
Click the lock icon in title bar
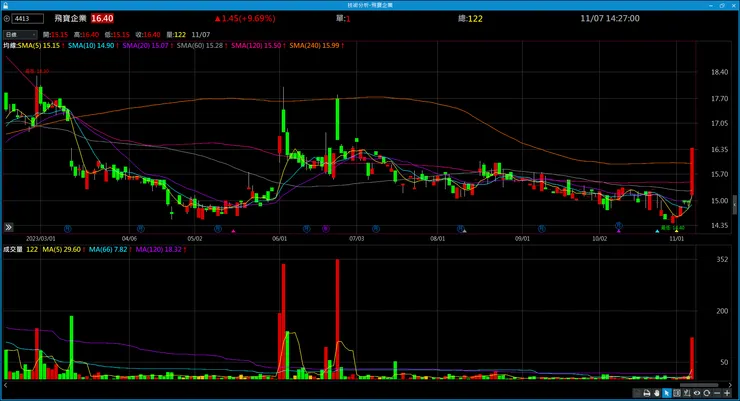tap(5, 5)
